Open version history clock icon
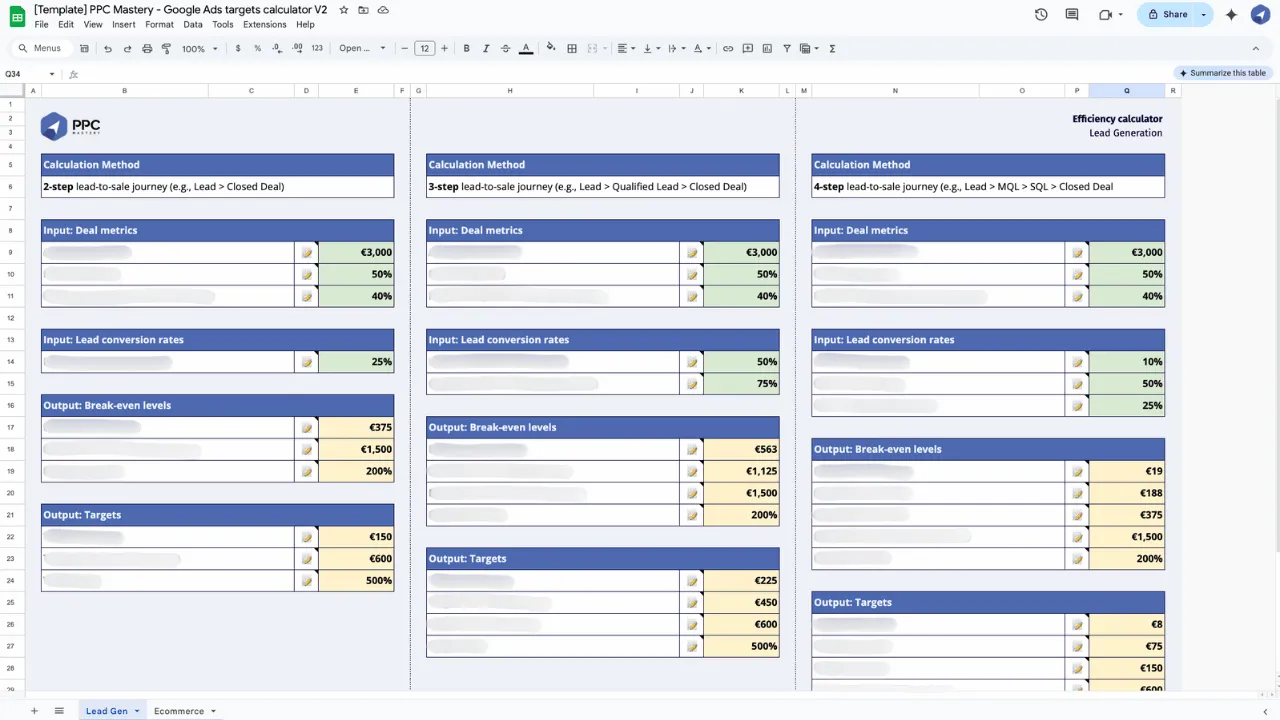 [x=1041, y=14]
